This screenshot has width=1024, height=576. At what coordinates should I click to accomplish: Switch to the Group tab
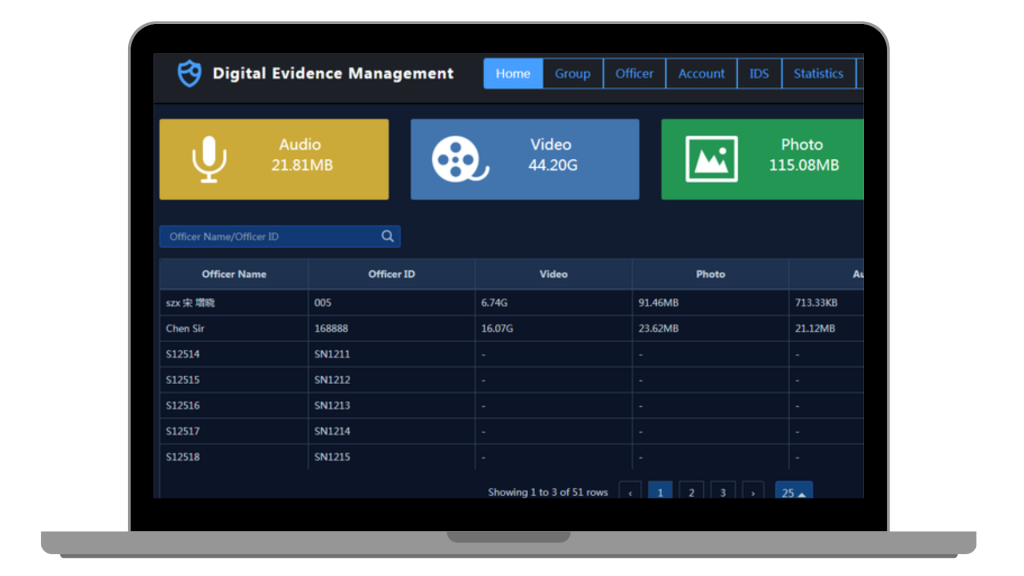coord(573,74)
